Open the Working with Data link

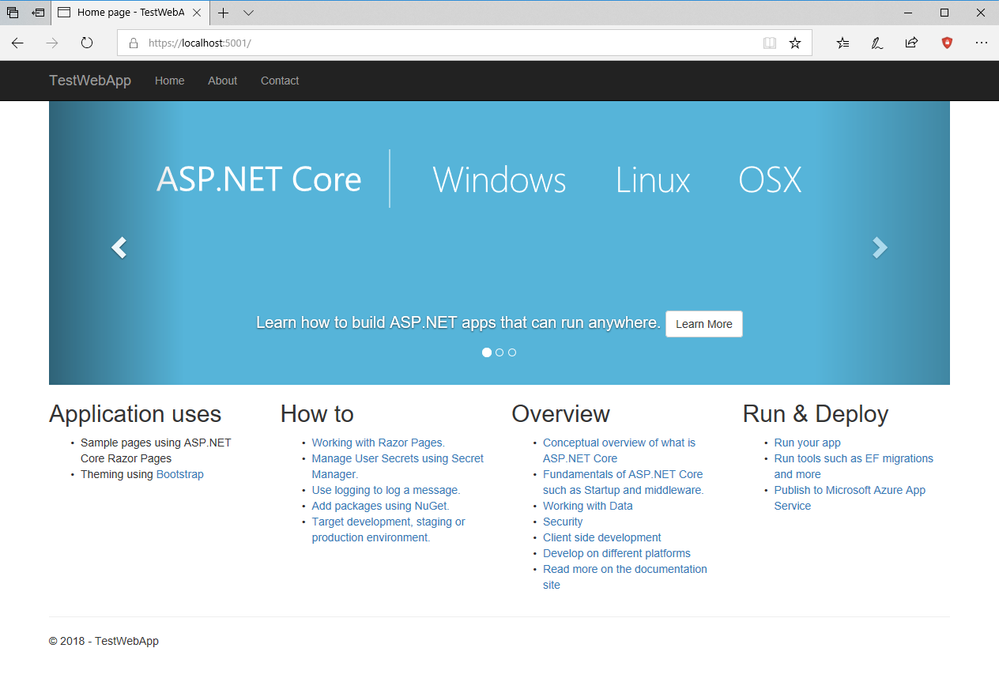click(587, 506)
